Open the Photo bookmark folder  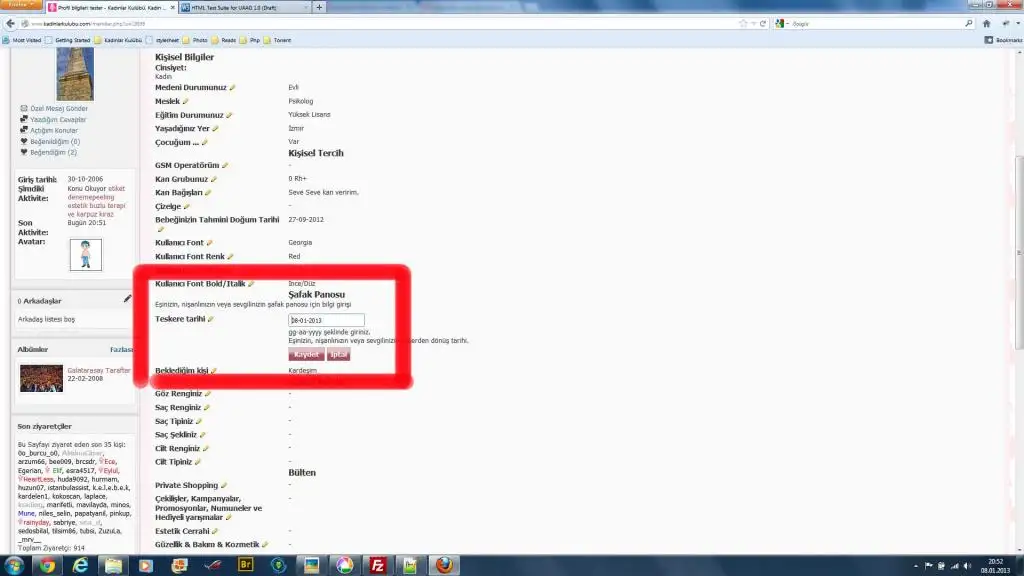click(195, 40)
